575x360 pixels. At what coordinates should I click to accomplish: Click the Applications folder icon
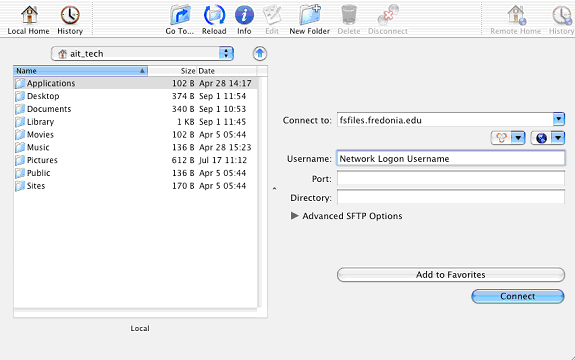20,84
